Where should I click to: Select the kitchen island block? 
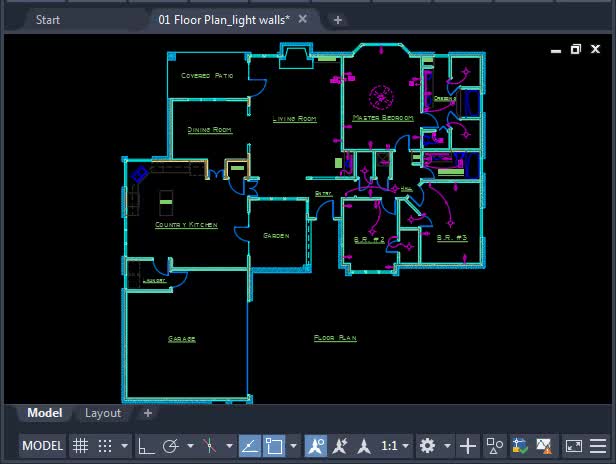coord(166,202)
